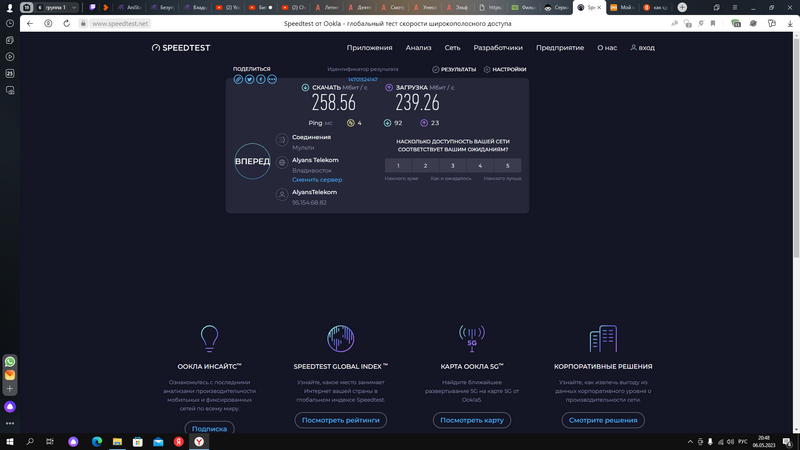Switch the РУС keyboard language indicator
This screenshot has width=800, height=450.
click(742, 442)
